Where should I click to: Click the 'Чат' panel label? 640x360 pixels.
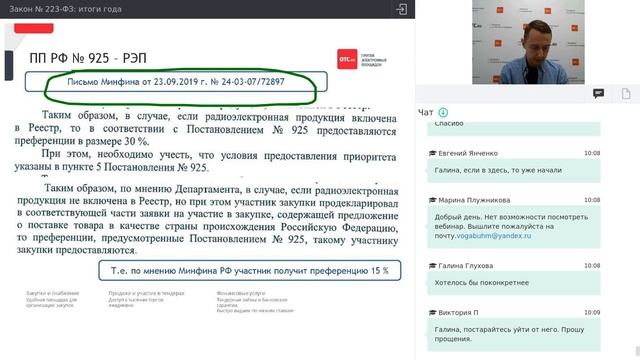point(425,112)
